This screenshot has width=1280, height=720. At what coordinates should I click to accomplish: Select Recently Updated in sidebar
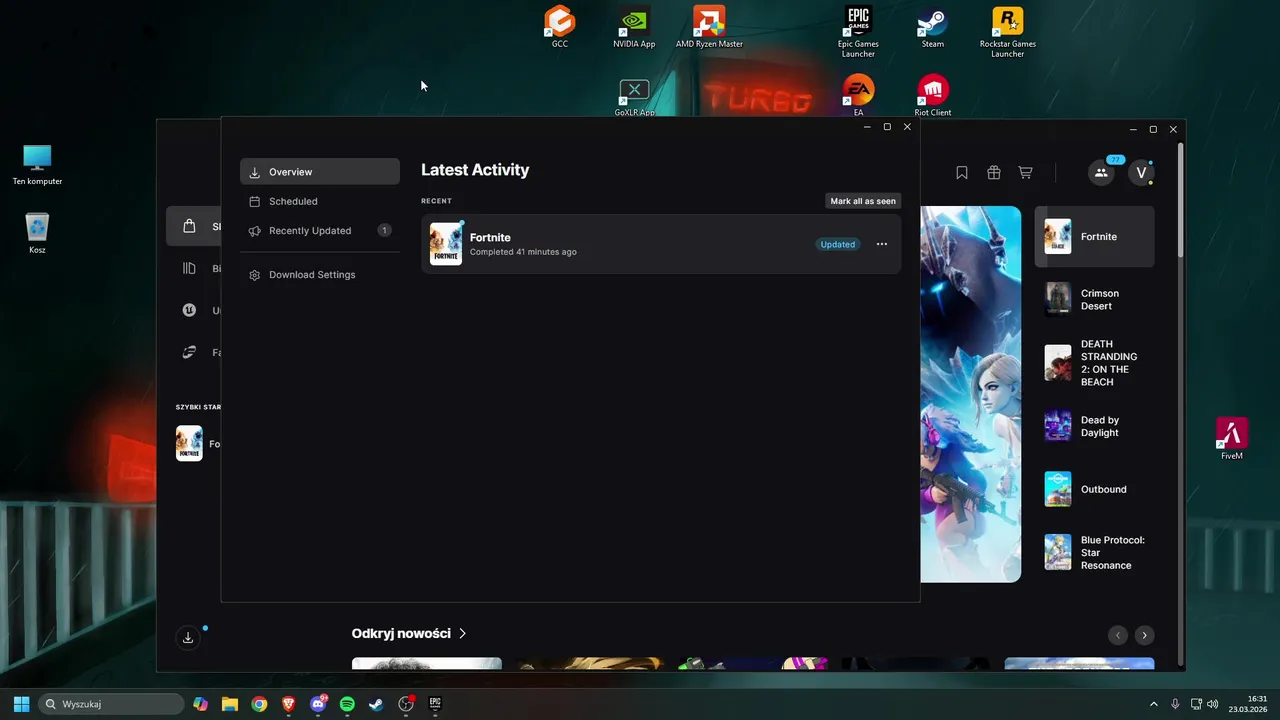[319, 230]
